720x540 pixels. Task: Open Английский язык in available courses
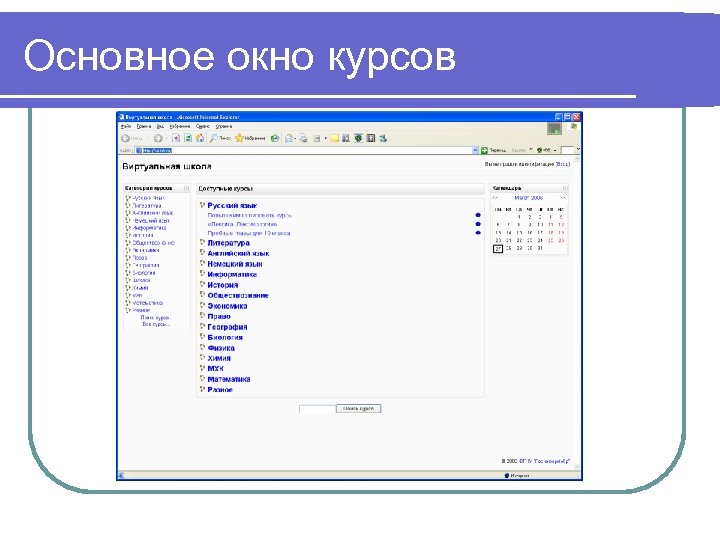click(238, 253)
